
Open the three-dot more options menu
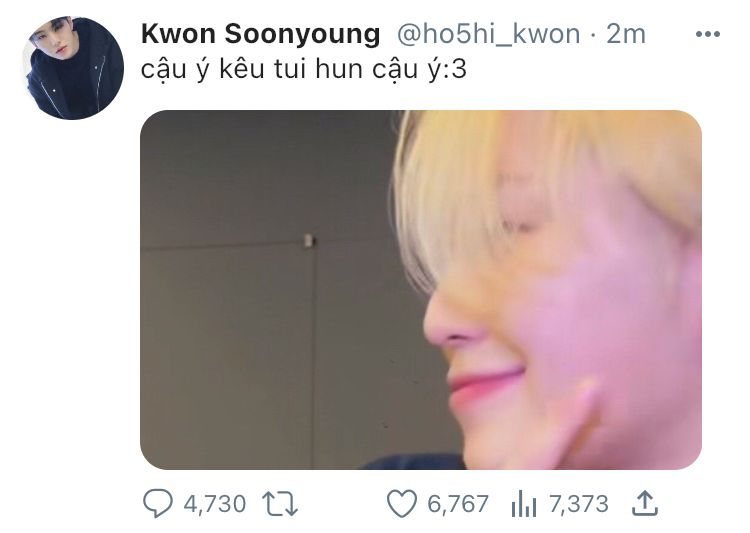coord(707,34)
